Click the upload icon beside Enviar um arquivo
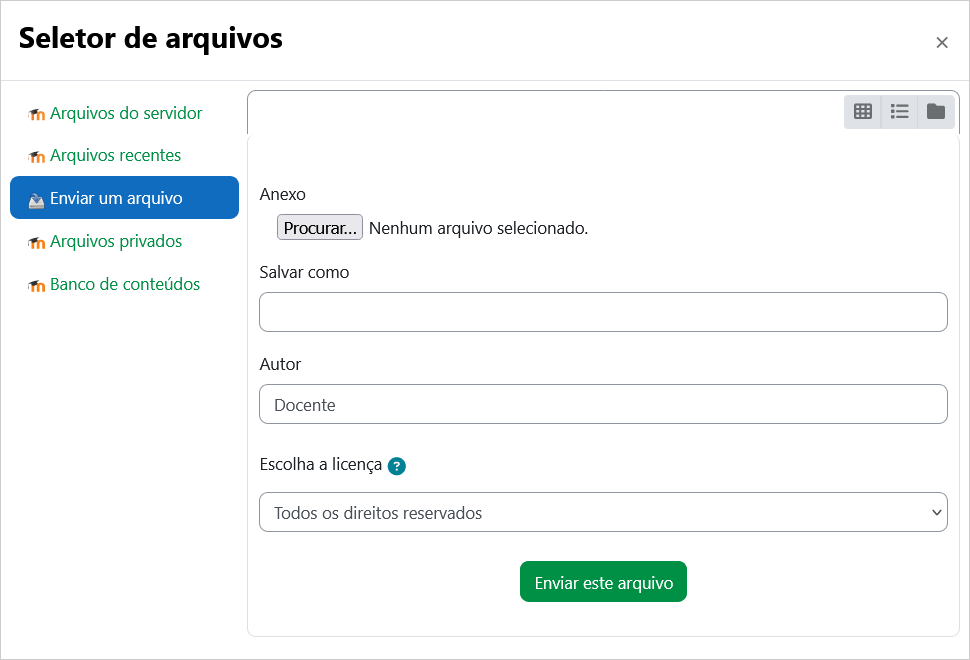Image resolution: width=970 pixels, height=660 pixels. (37, 199)
